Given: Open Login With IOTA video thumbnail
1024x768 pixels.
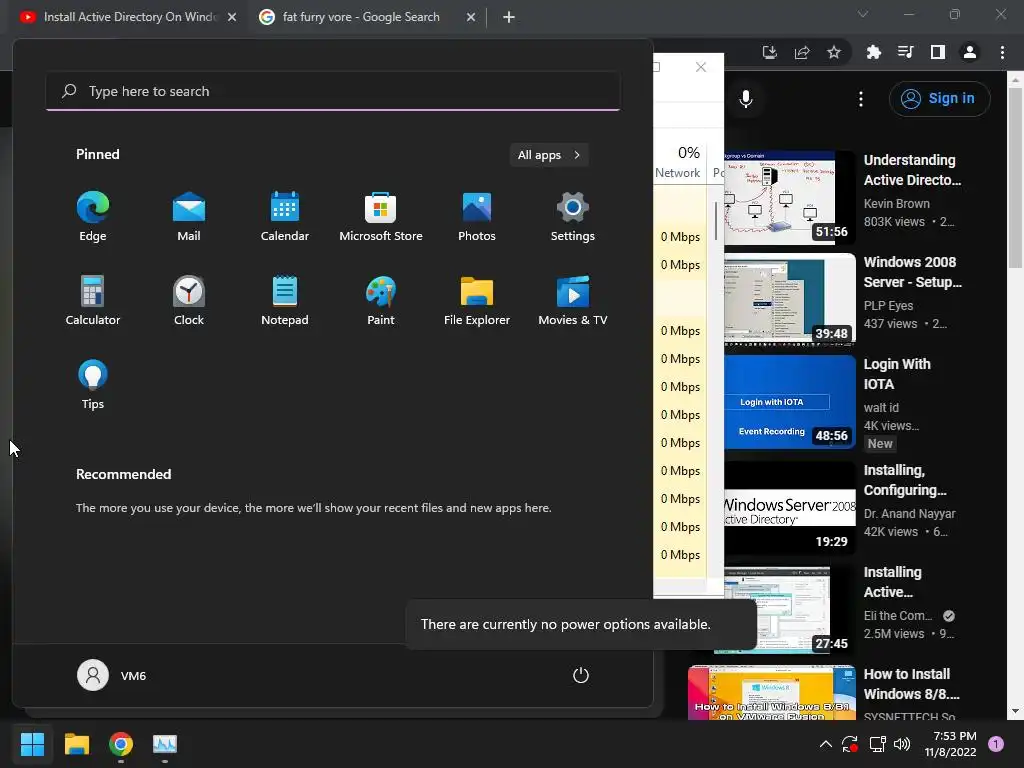Looking at the screenshot, I should [790, 402].
